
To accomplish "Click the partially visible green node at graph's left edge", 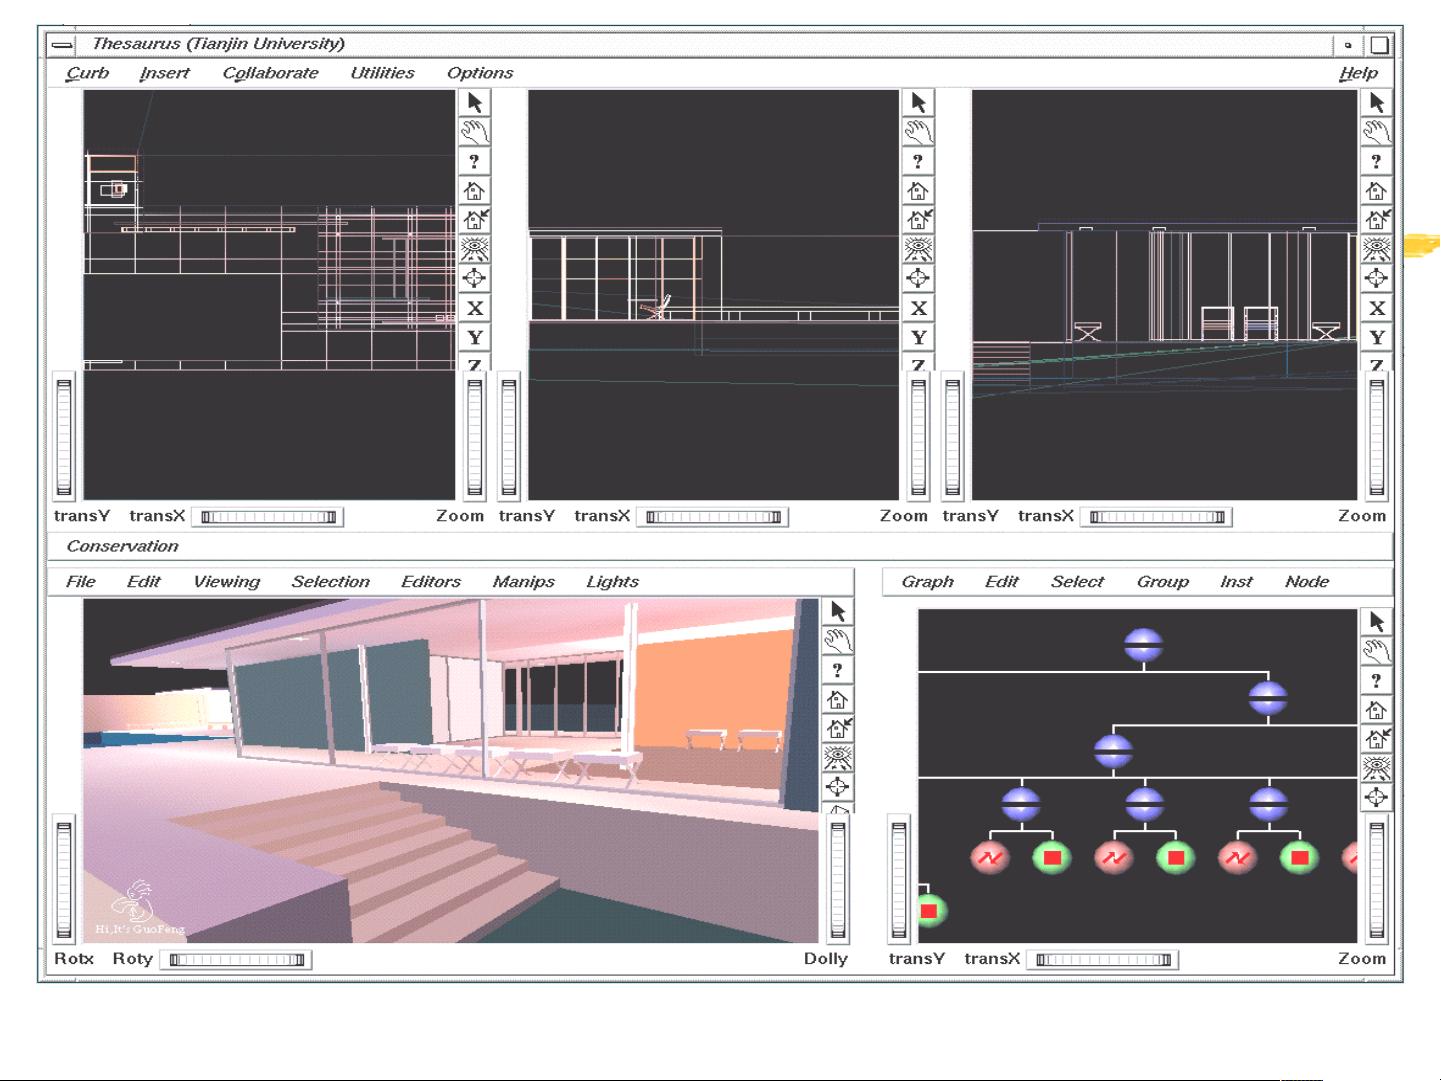I will point(931,911).
